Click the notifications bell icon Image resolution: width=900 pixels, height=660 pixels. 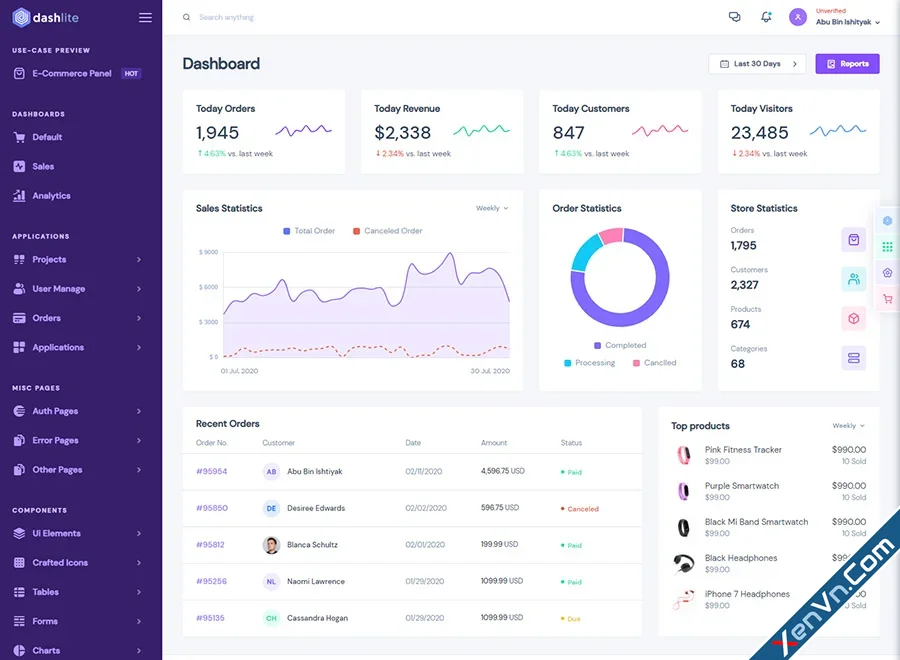(763, 16)
